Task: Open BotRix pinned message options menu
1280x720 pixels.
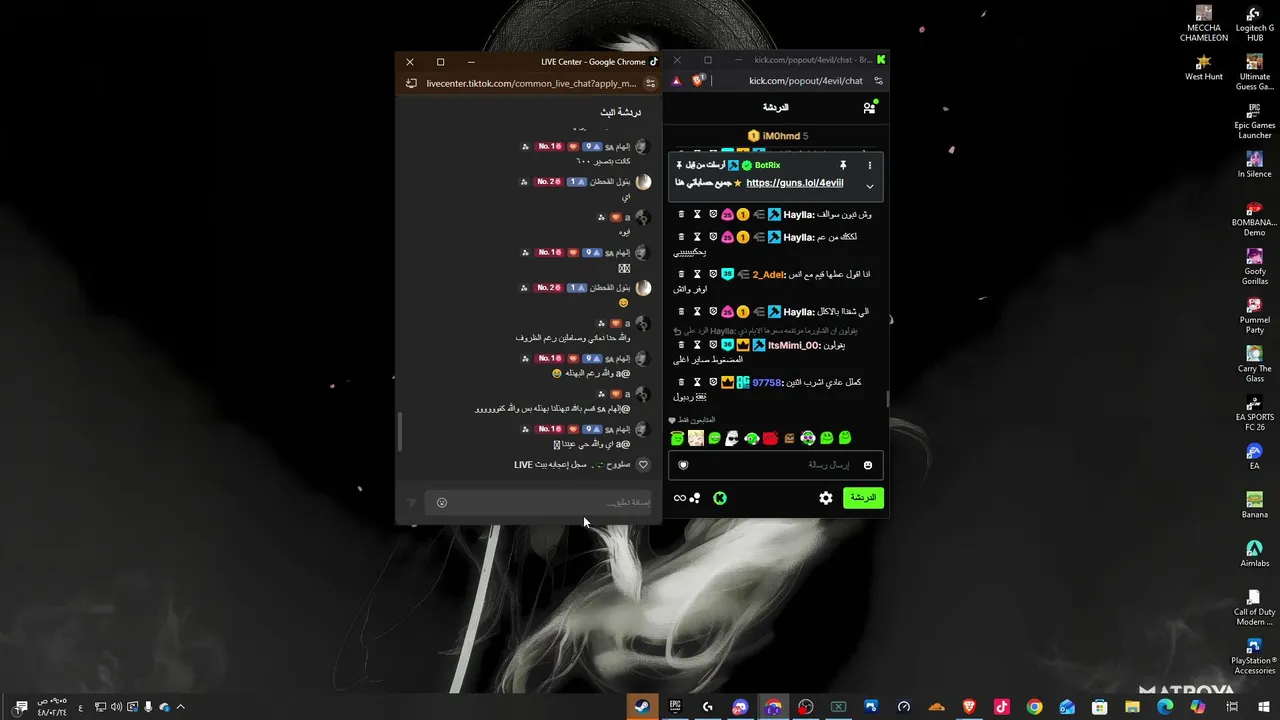Action: [x=869, y=165]
